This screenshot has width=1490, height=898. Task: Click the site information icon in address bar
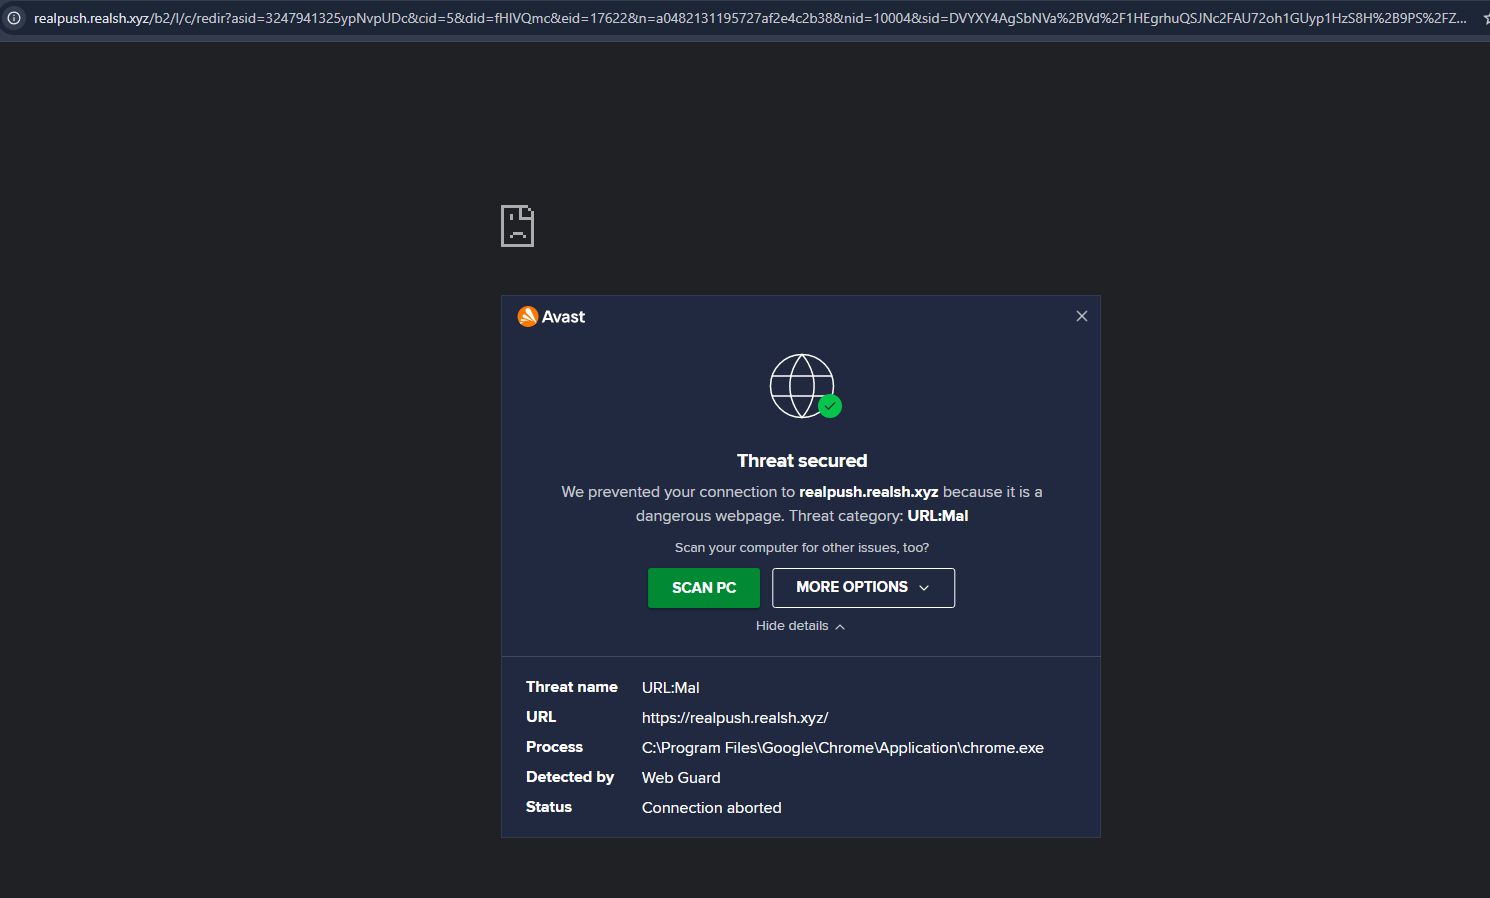tap(14, 18)
